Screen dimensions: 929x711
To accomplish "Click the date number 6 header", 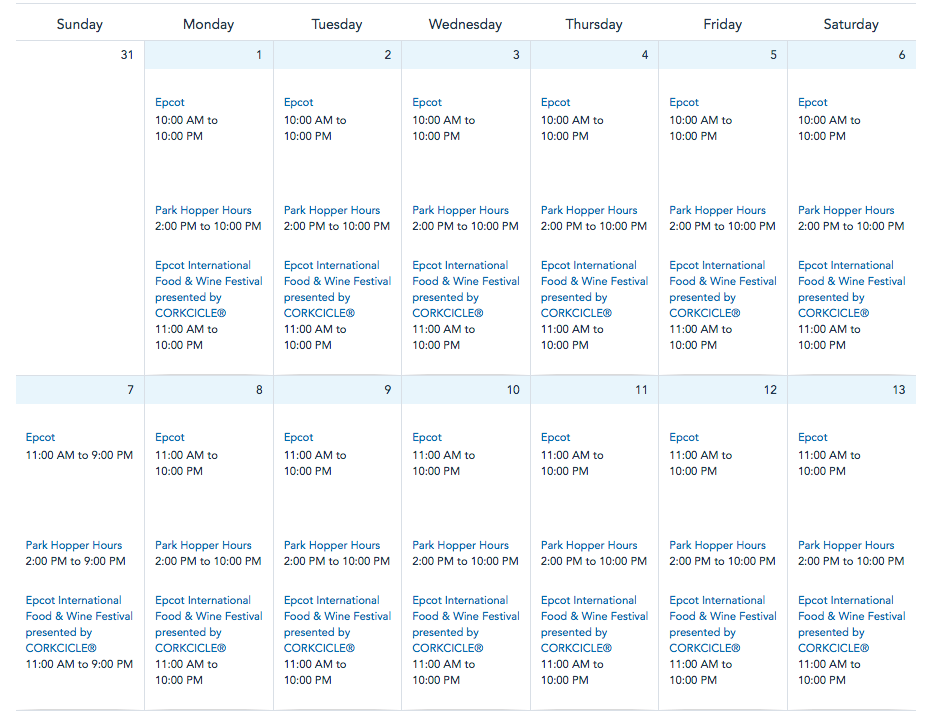I will [901, 55].
